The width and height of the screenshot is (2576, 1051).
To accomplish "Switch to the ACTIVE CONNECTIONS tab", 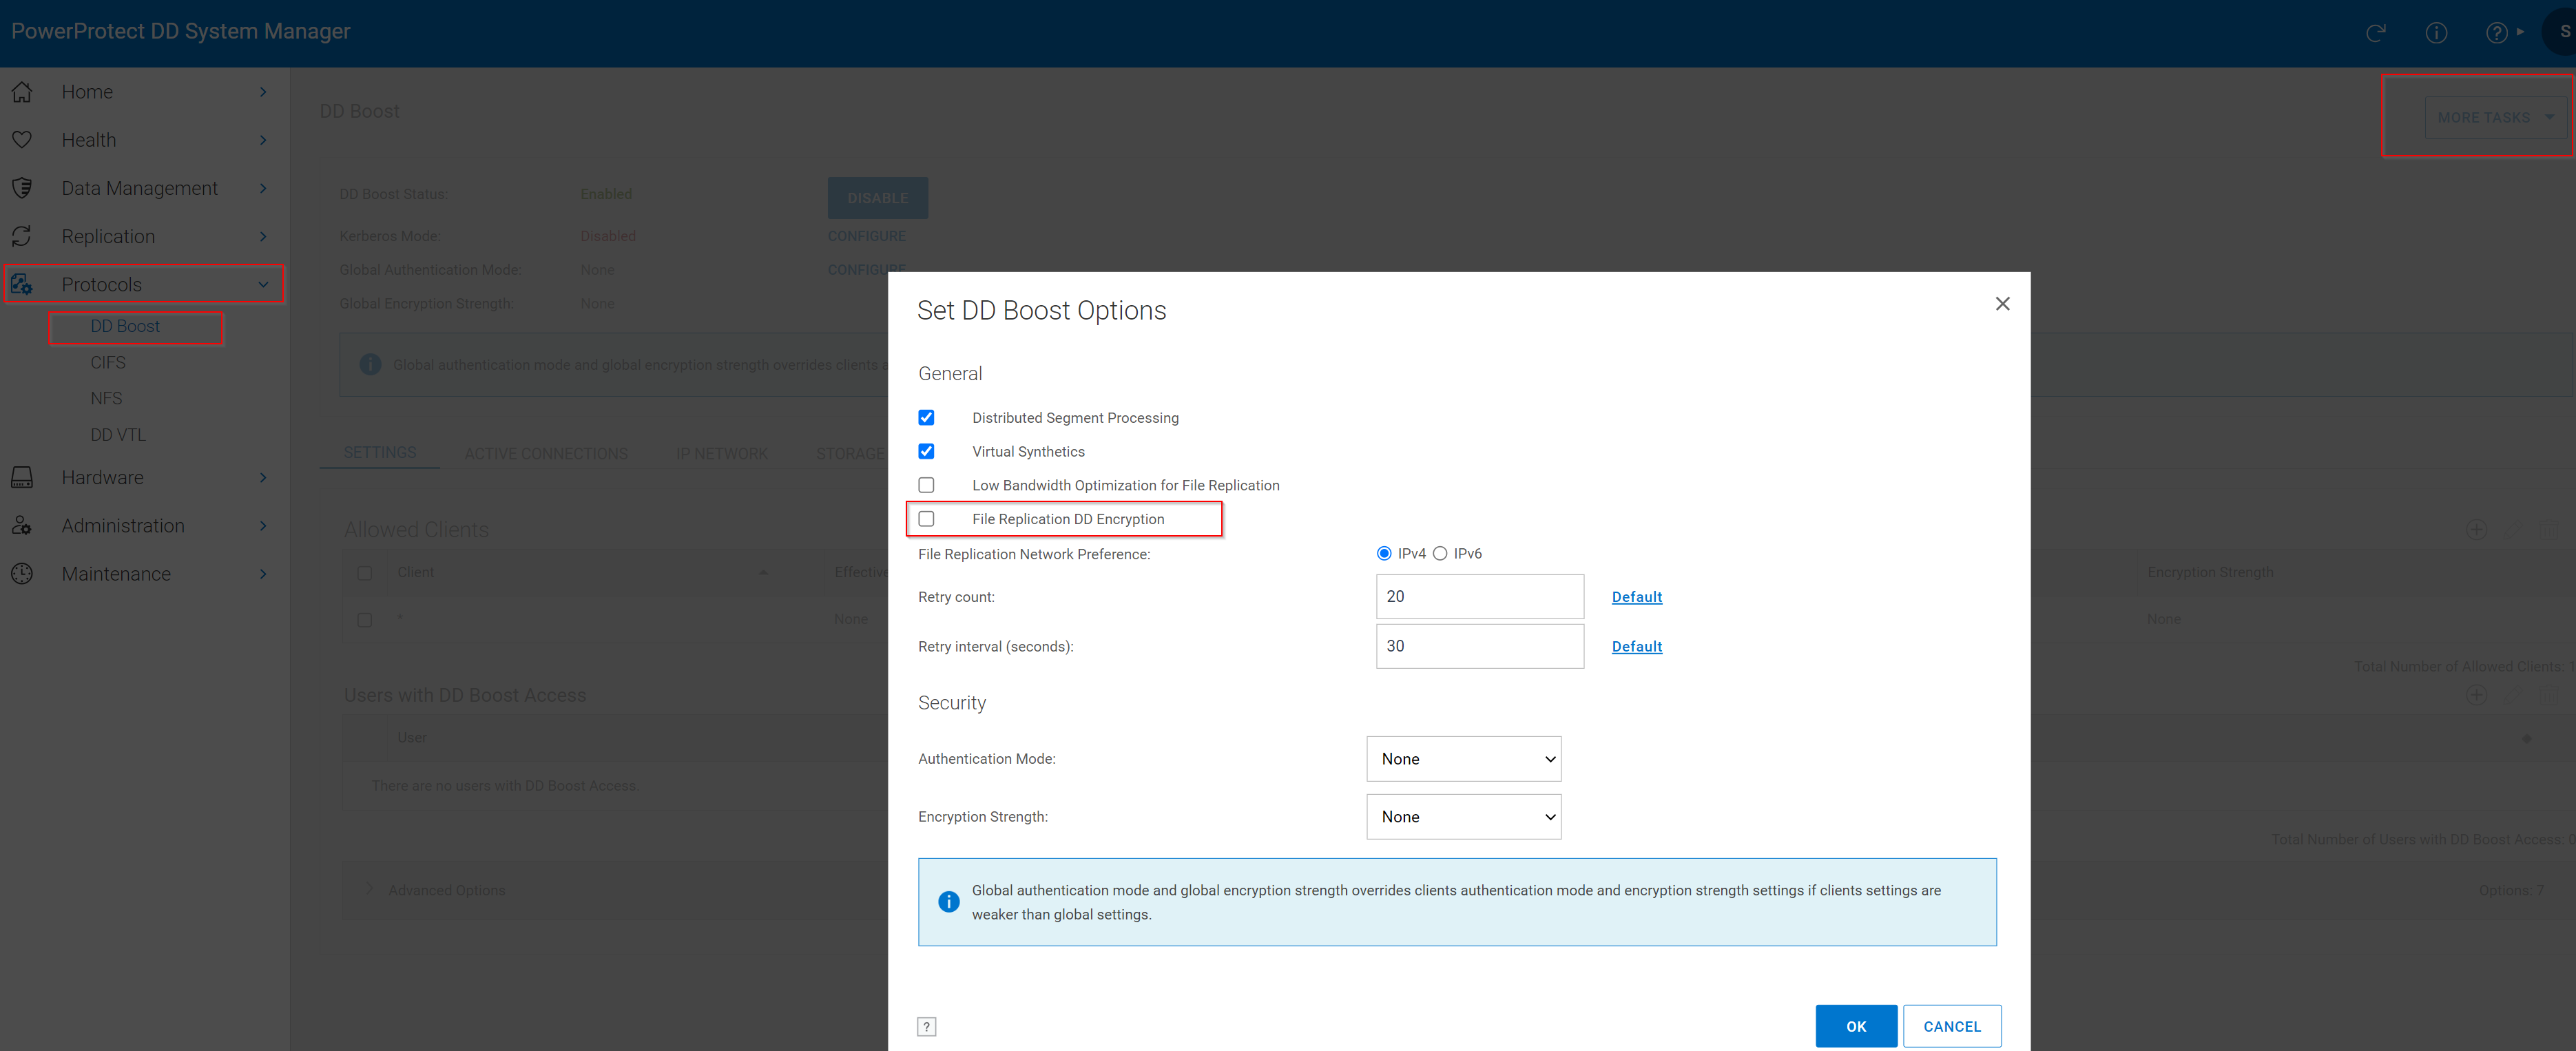I will tap(546, 453).
